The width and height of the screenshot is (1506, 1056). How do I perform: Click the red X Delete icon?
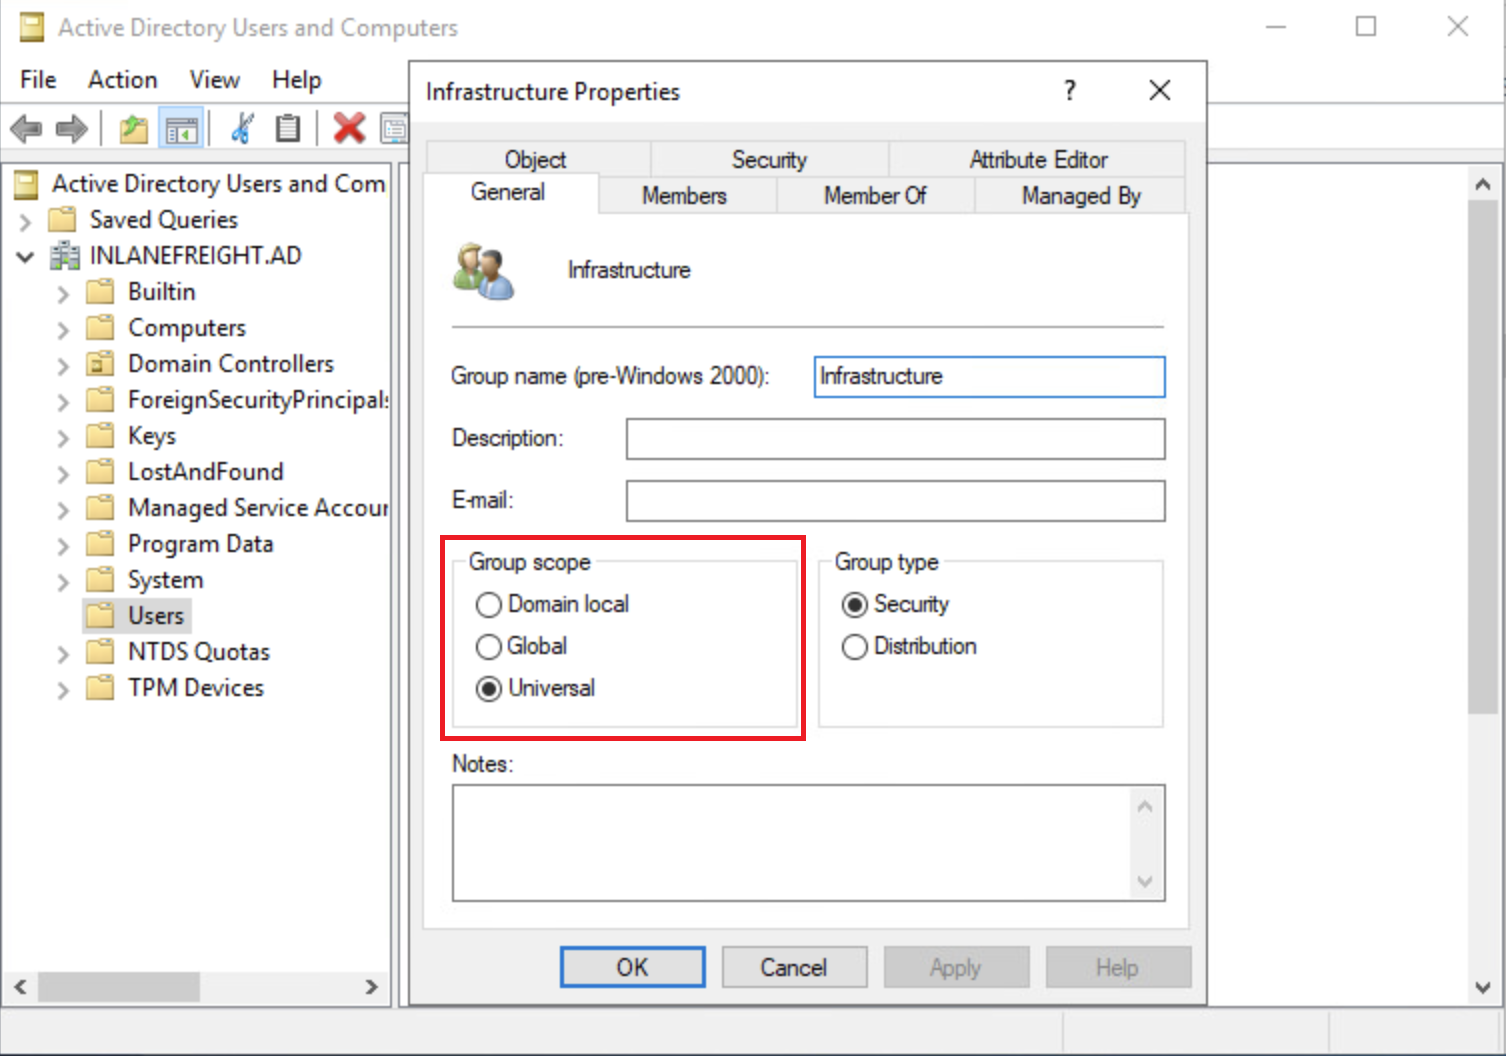[x=349, y=128]
